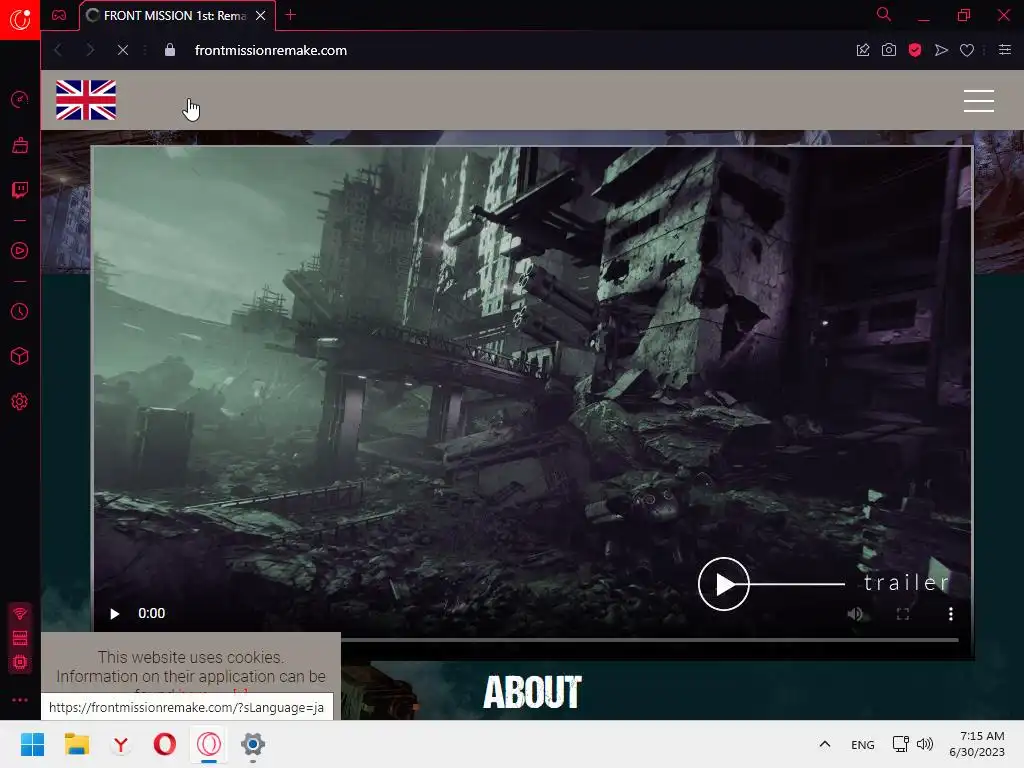The image size is (1024, 768).
Task: Open the ad blocker shield
Action: pyautogui.click(x=915, y=50)
